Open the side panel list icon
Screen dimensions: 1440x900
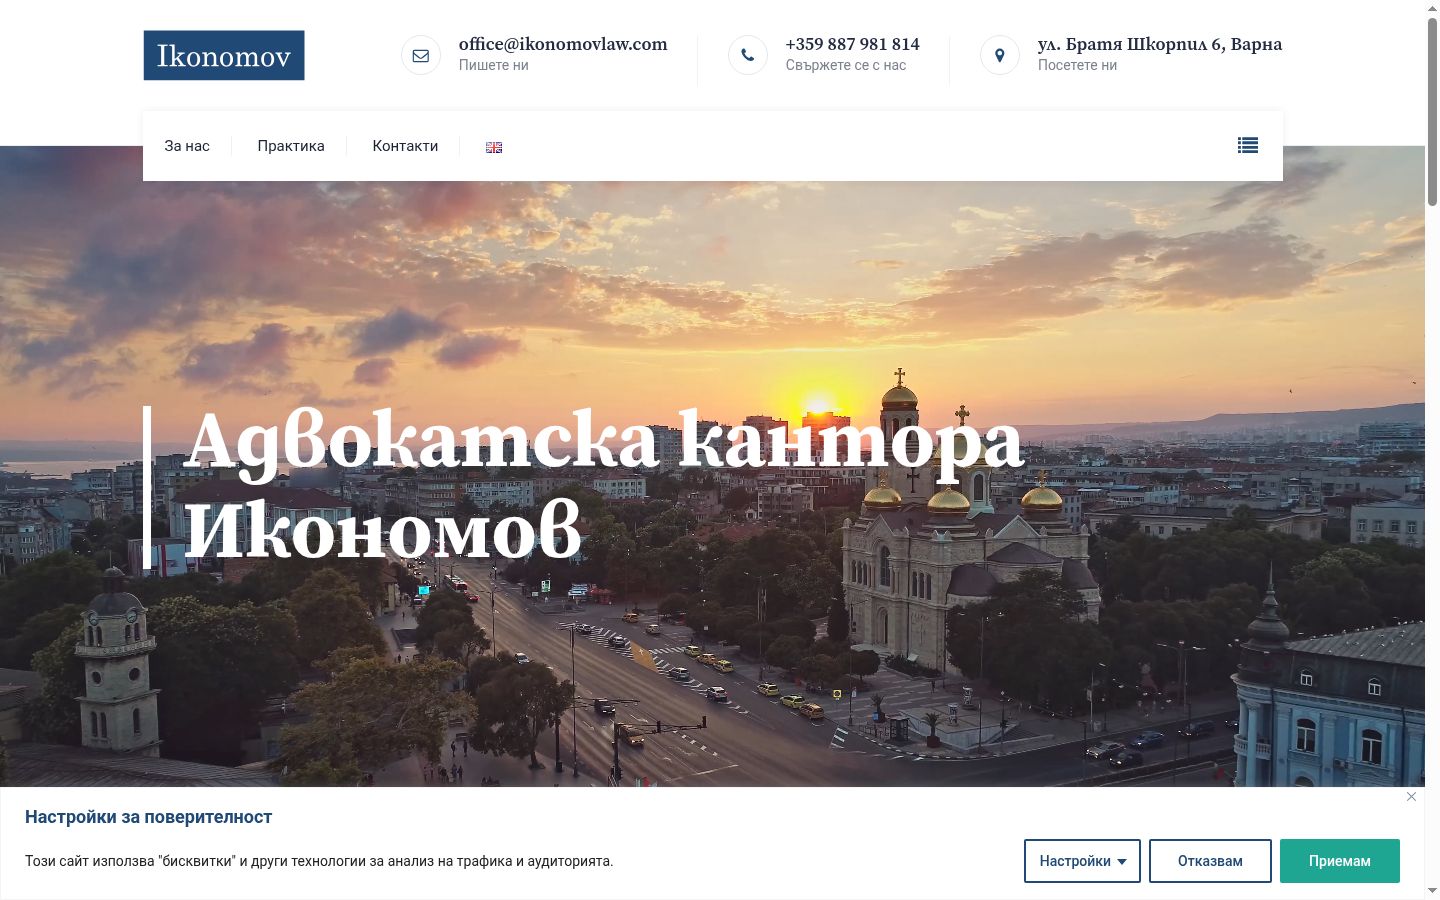(x=1248, y=145)
